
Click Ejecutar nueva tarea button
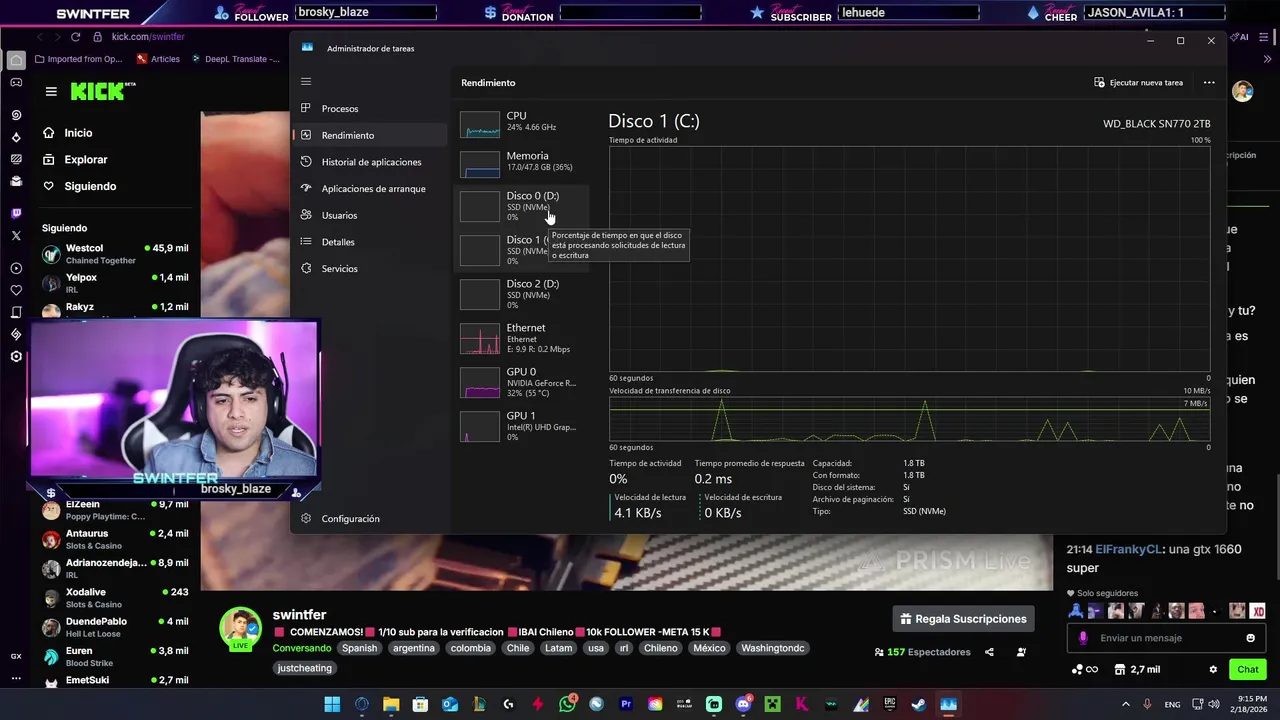1139,83
